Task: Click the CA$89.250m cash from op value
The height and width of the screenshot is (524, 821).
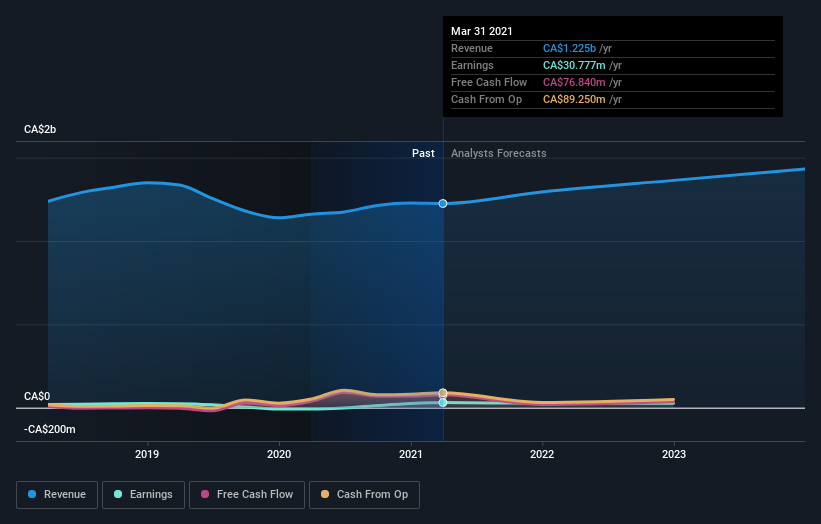Action: [x=574, y=99]
